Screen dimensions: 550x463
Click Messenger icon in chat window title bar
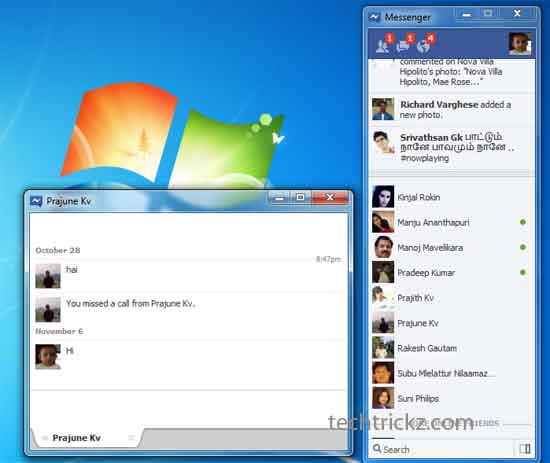tap(36, 201)
